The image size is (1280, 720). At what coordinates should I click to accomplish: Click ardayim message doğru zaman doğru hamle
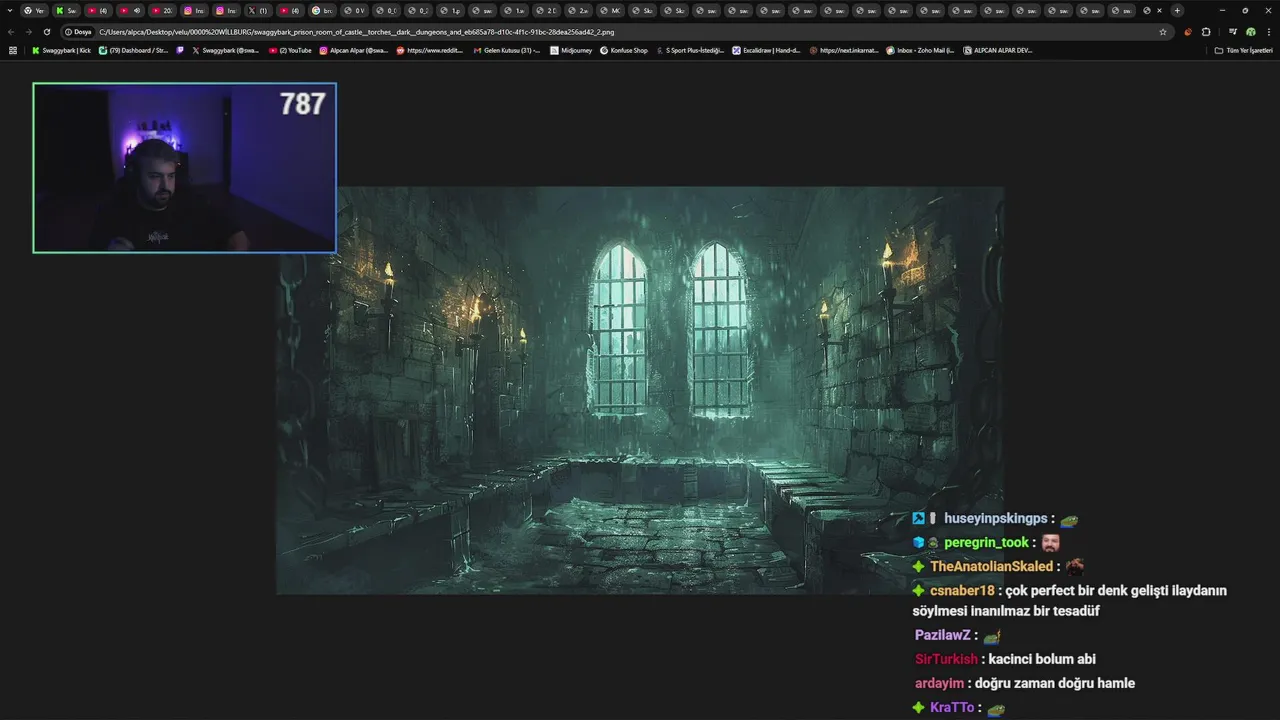[x=1054, y=683]
